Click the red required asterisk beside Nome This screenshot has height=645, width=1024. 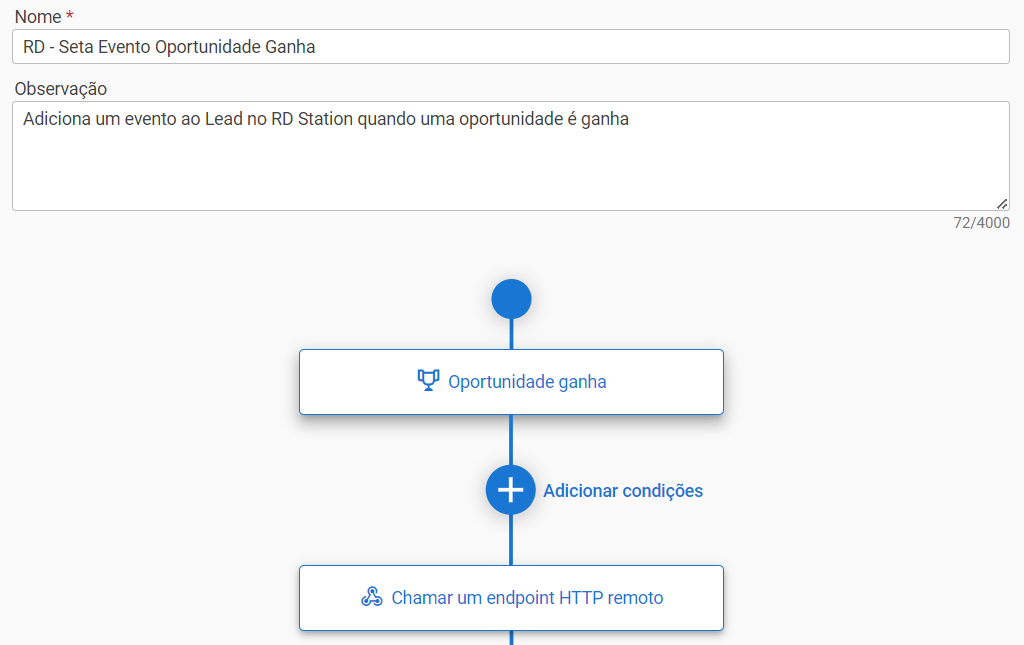click(69, 17)
